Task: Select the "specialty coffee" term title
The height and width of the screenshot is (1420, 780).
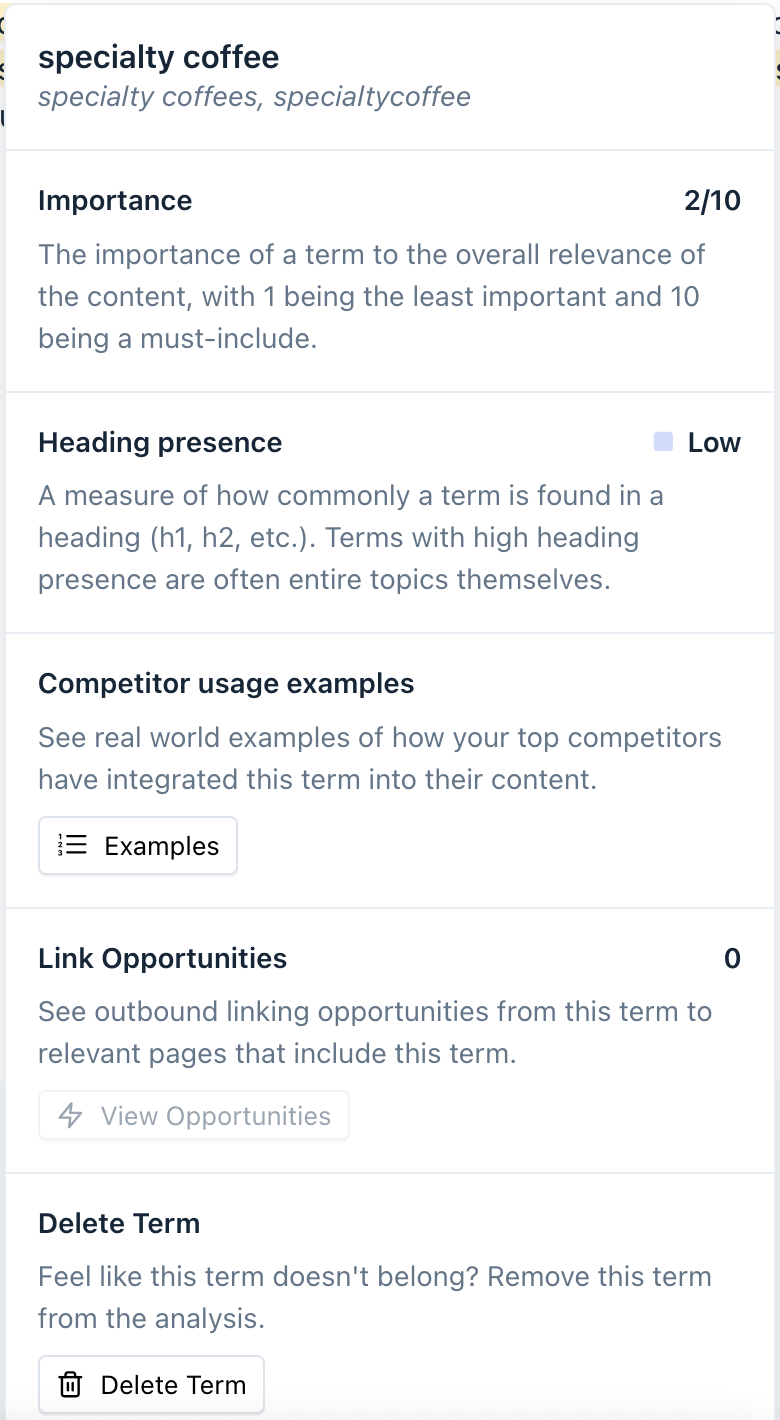Action: click(158, 57)
